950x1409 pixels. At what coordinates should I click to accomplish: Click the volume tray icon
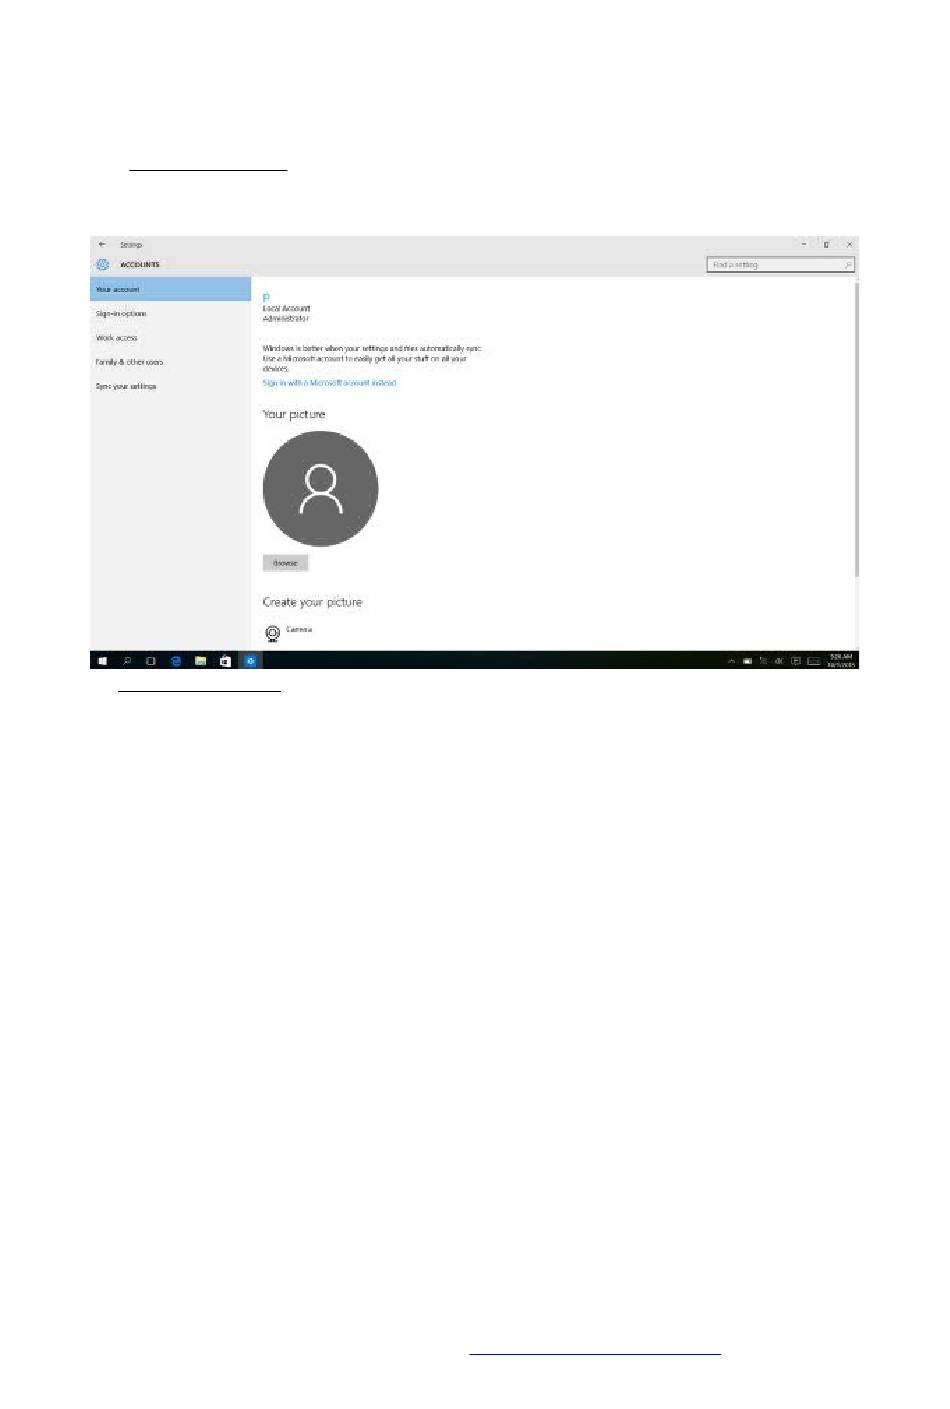click(x=779, y=661)
